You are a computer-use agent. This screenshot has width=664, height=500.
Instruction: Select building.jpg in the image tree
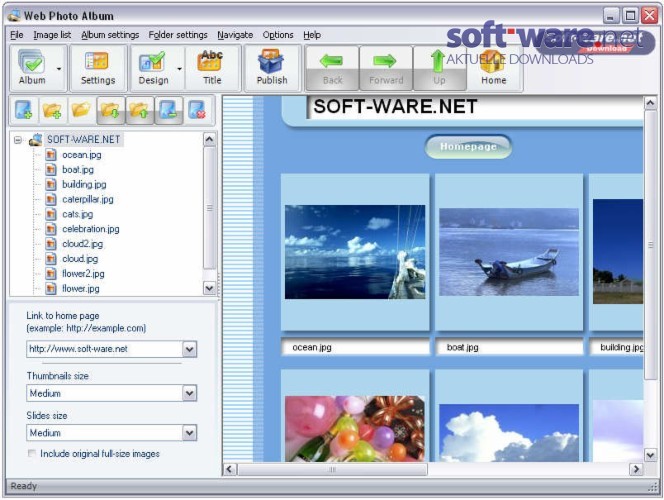pos(84,184)
